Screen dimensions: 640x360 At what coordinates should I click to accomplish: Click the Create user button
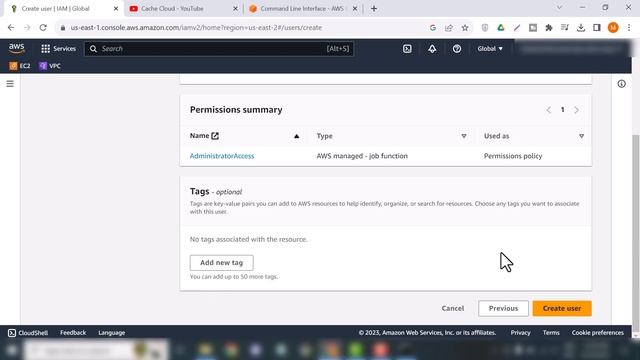[x=562, y=309]
